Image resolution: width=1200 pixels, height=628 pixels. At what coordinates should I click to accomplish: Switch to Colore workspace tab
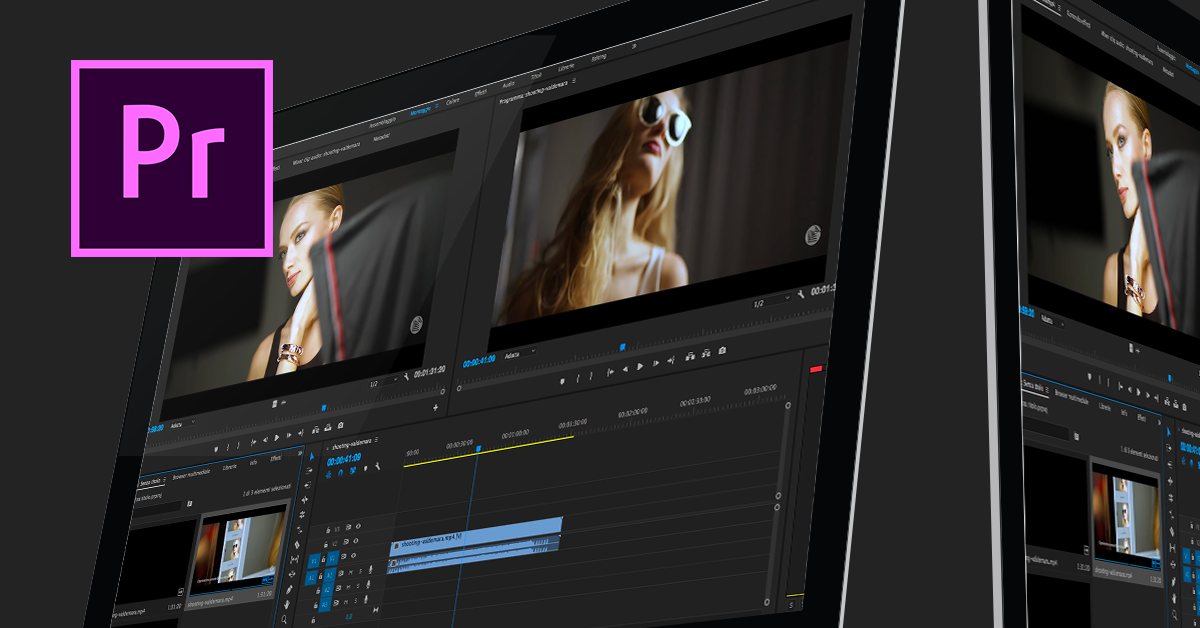[x=452, y=101]
